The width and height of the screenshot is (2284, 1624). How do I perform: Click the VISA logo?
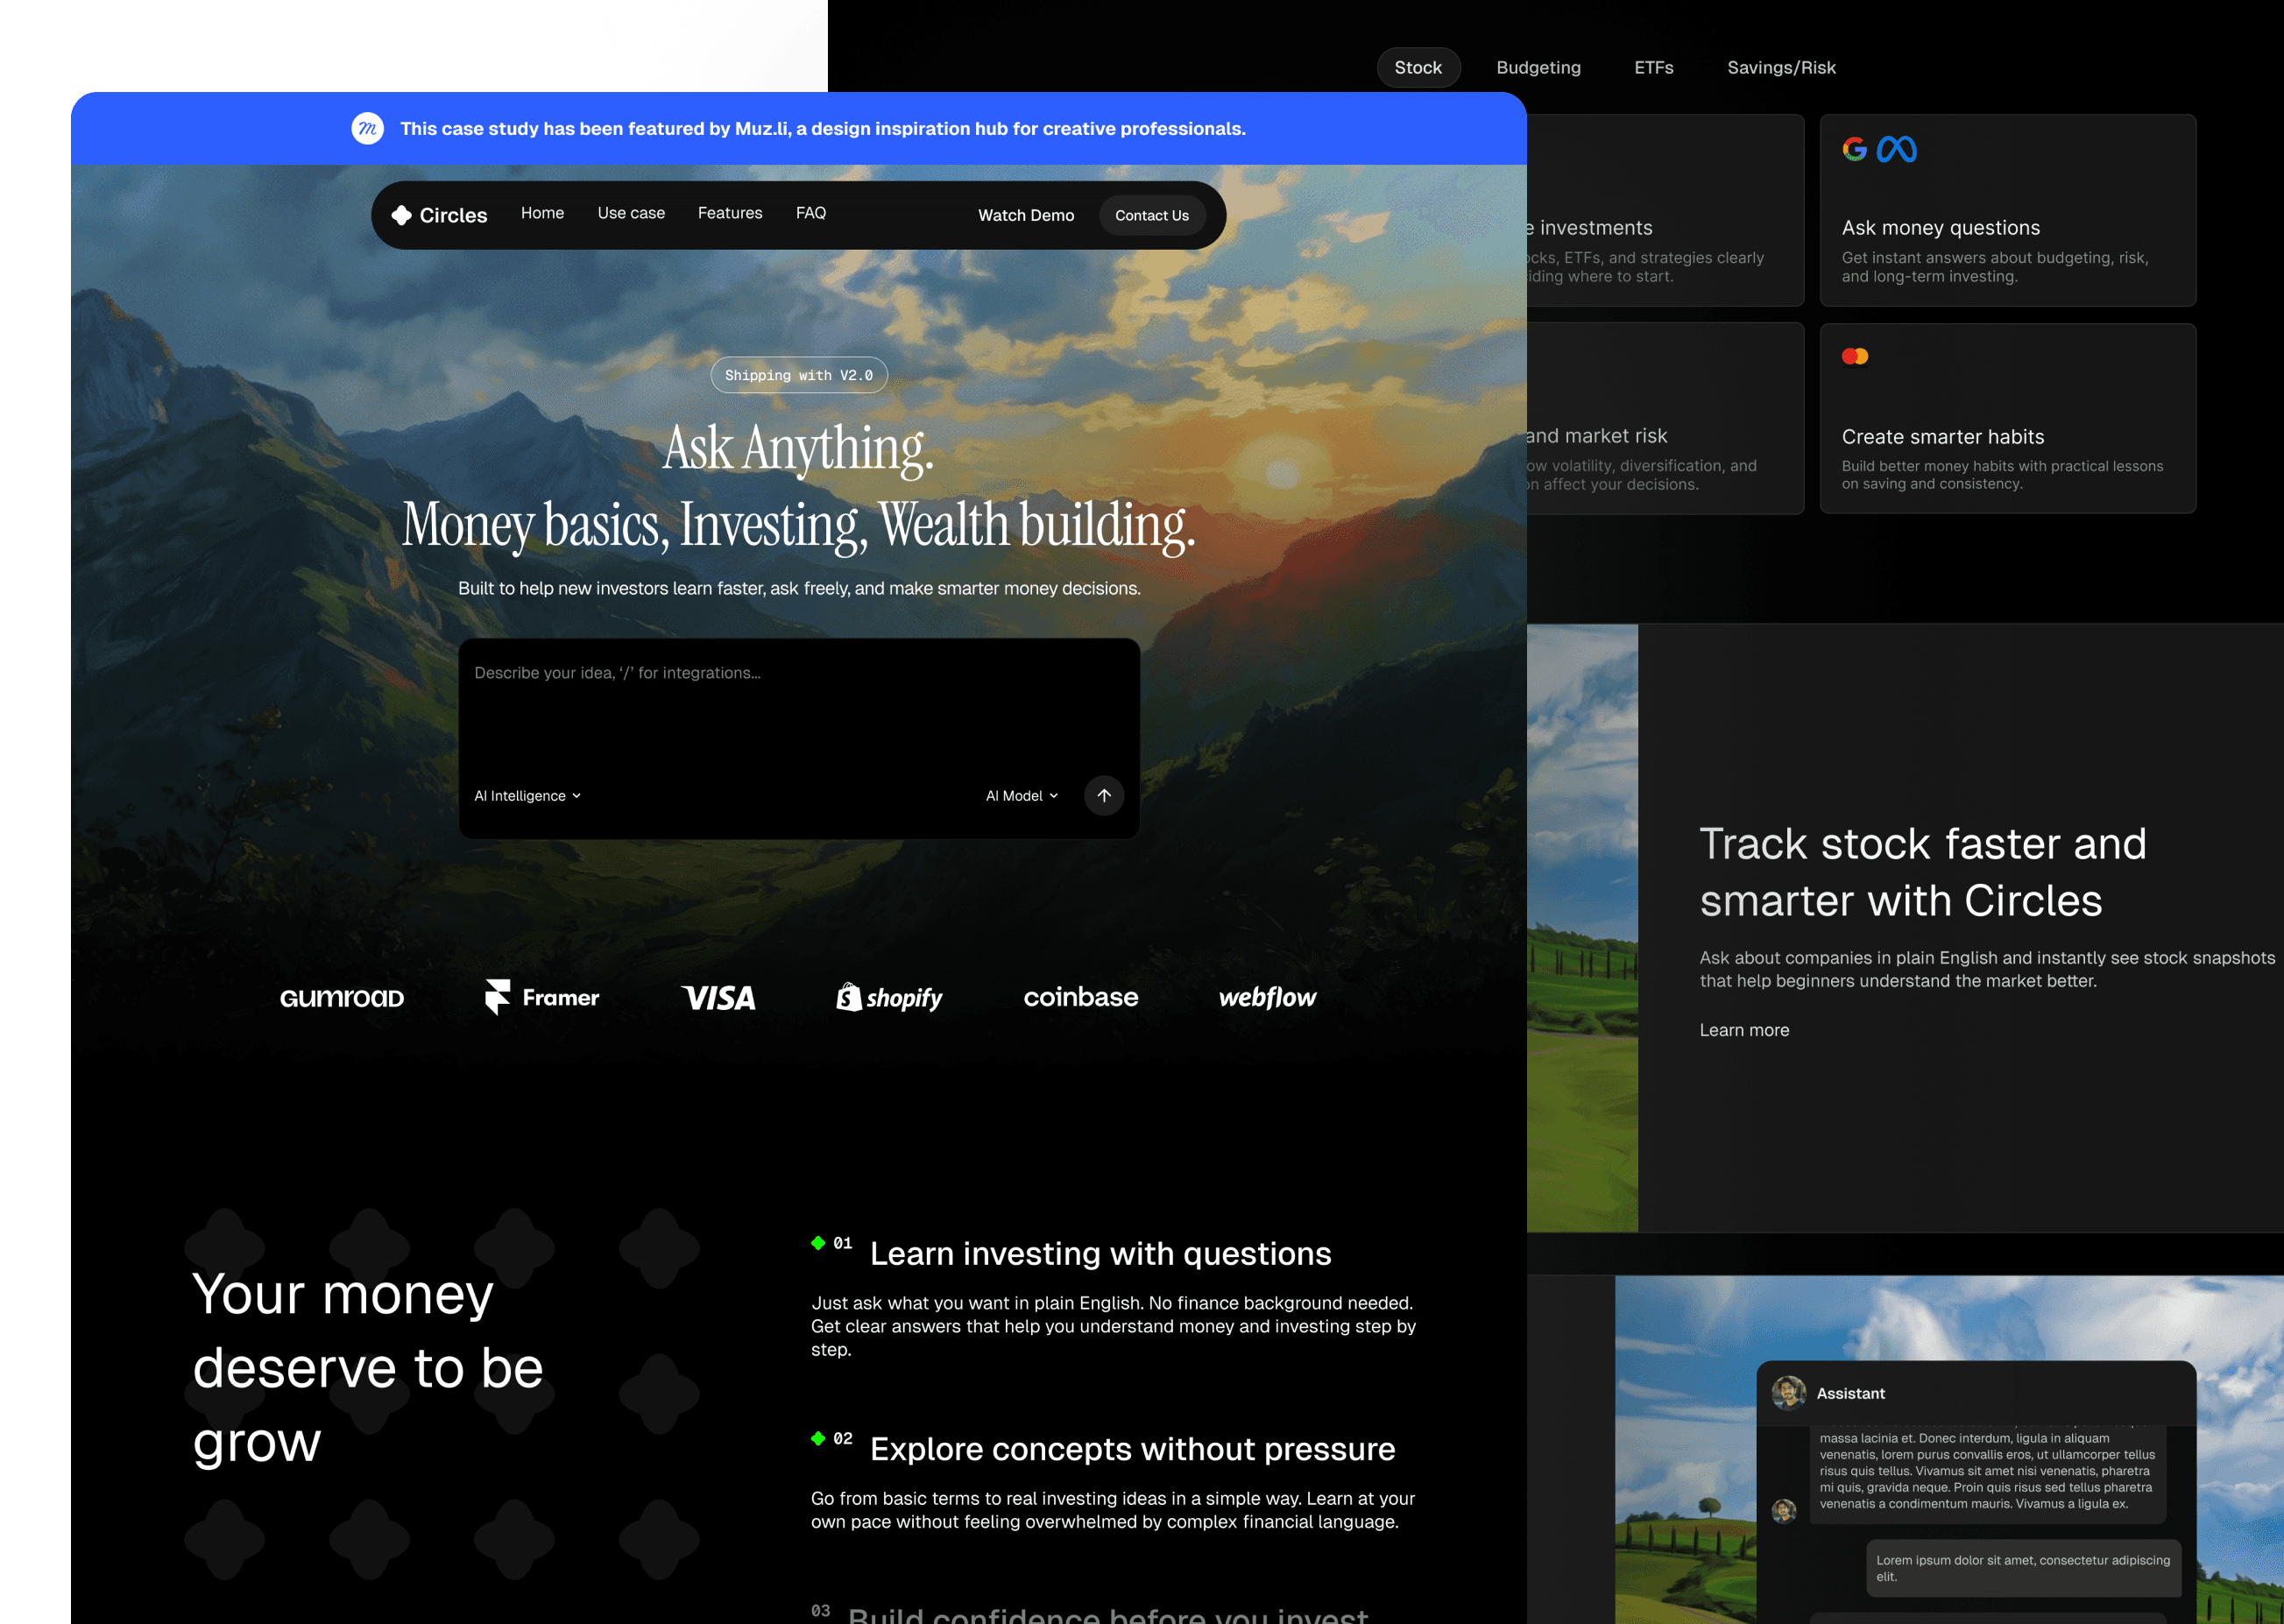tap(718, 997)
